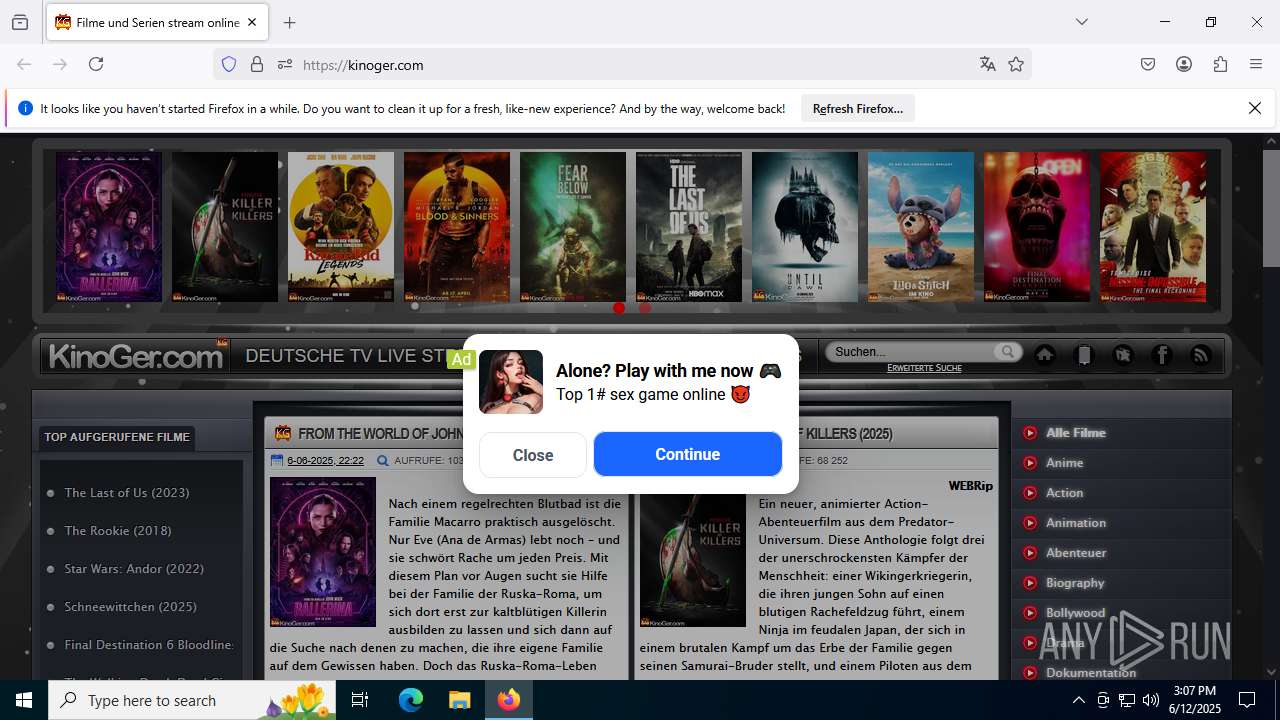Open Until Dawn carousel poster
The width and height of the screenshot is (1280, 720).
(x=805, y=227)
